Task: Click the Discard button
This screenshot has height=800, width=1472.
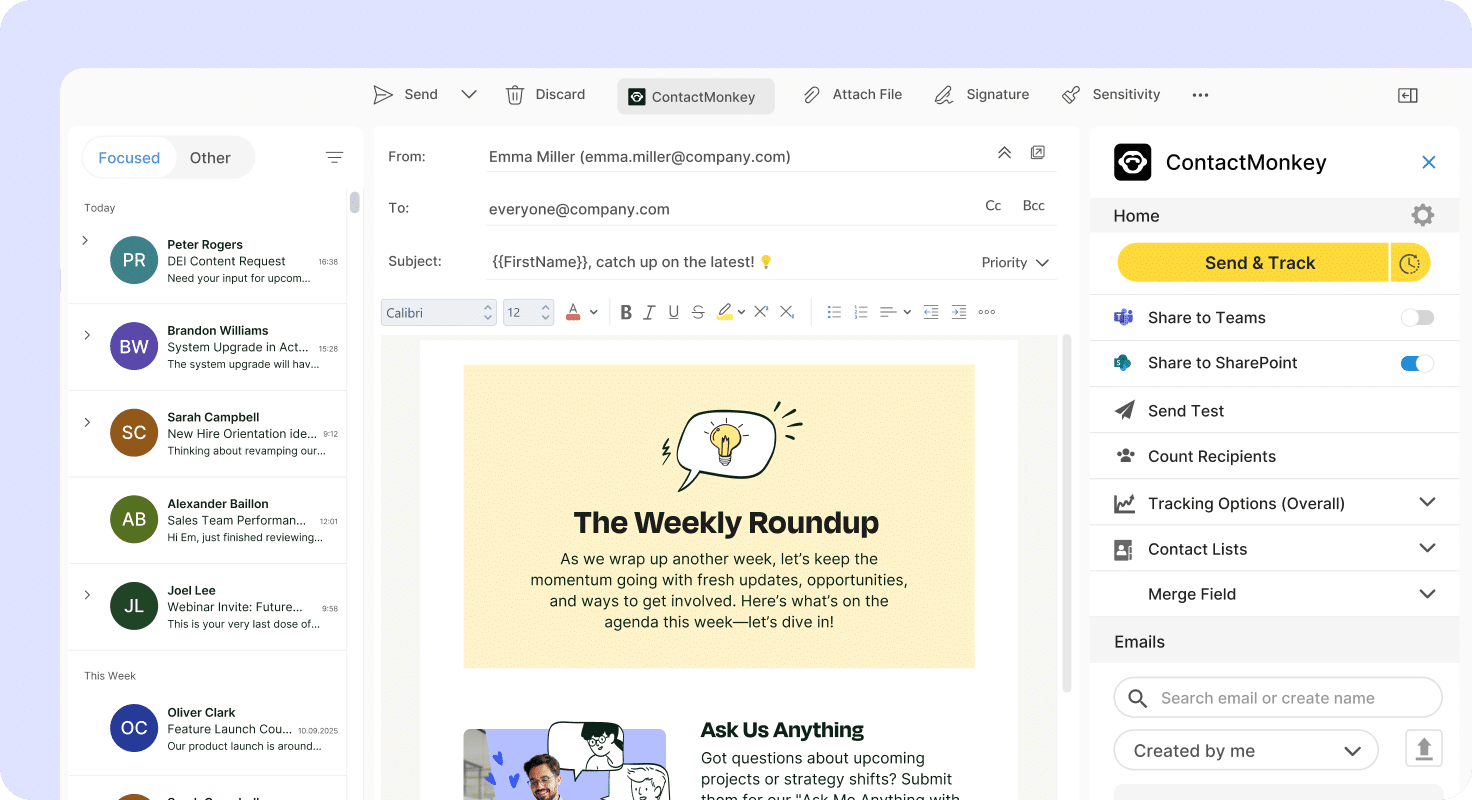Action: [546, 94]
